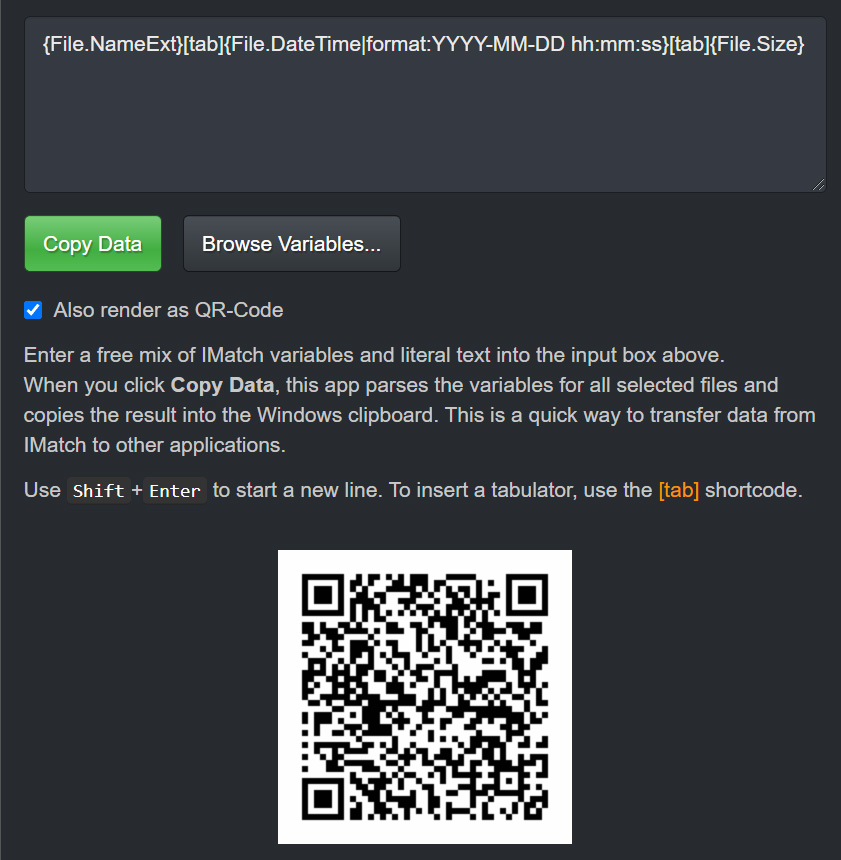841x860 pixels.
Task: Click the generated QR code image
Action: (425, 697)
